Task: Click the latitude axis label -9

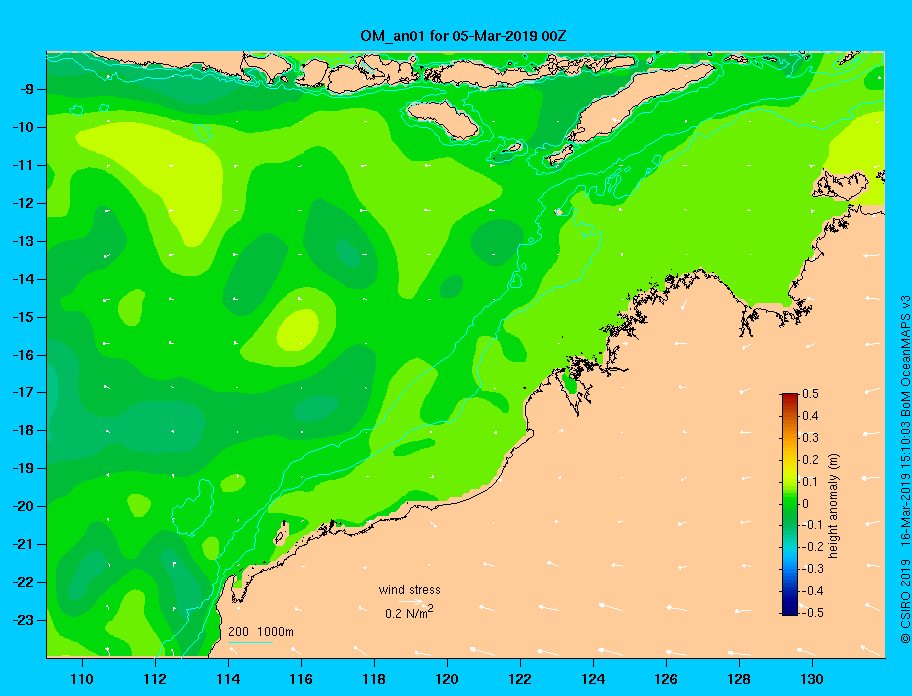Action: pyautogui.click(x=26, y=90)
